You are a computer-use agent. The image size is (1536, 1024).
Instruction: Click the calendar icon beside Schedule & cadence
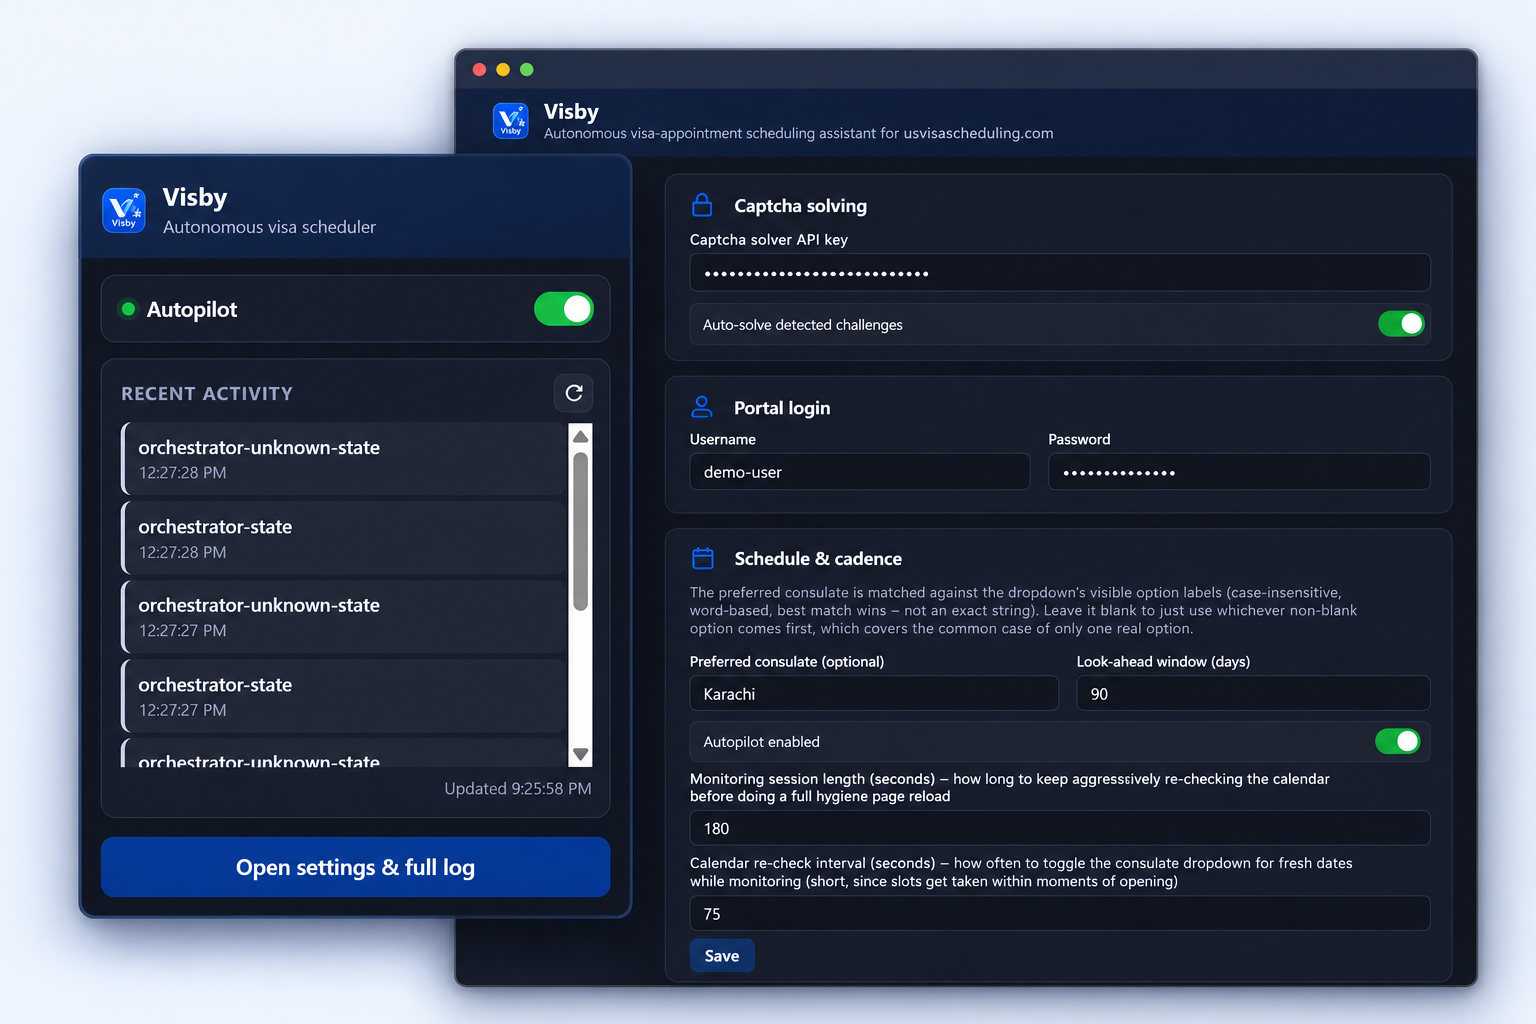703,558
